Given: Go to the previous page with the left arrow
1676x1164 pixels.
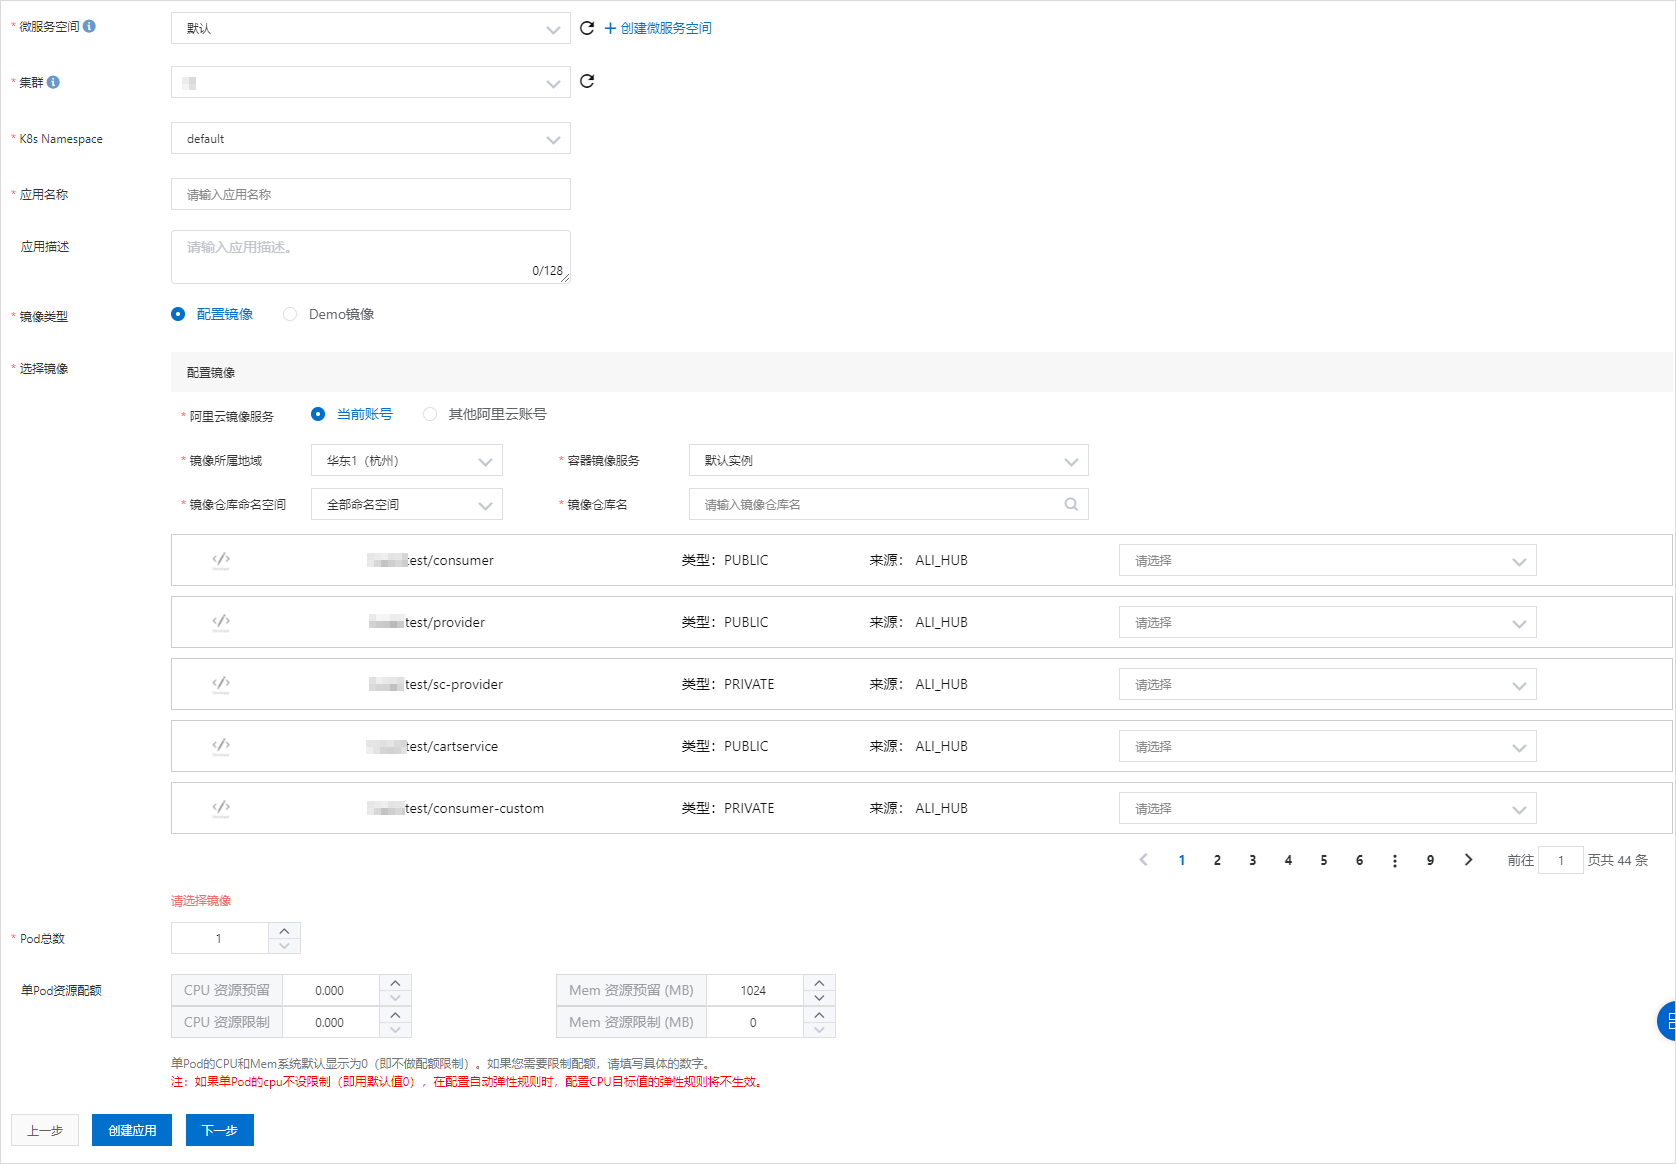Looking at the screenshot, I should (1144, 860).
